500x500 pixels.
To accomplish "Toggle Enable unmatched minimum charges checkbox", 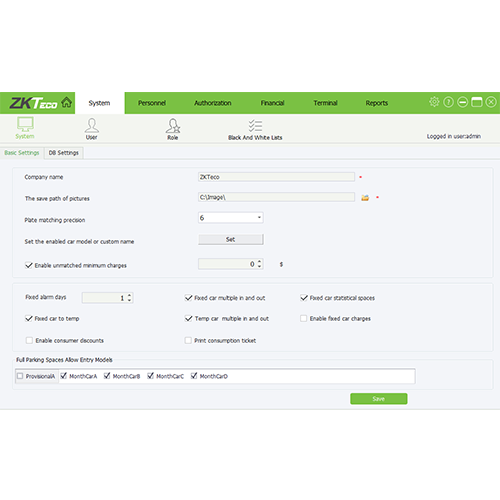I will tap(29, 265).
